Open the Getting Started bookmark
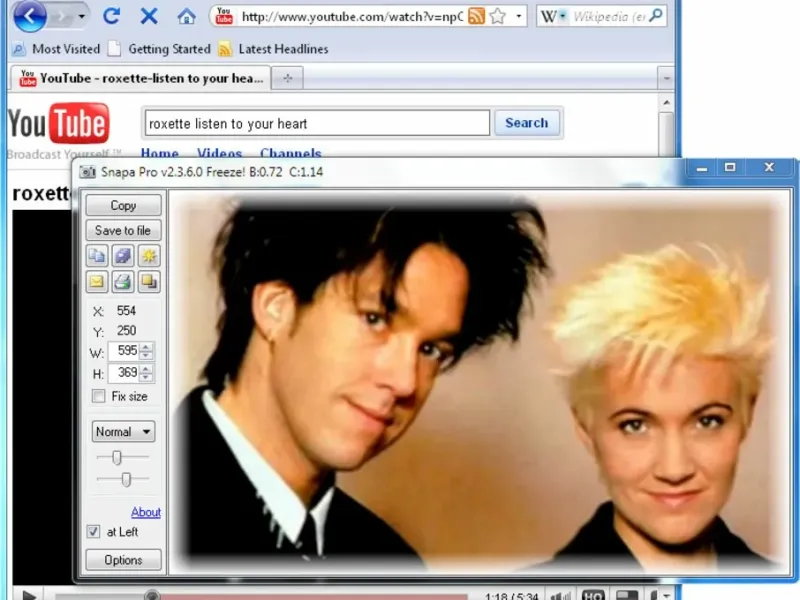Screen dimensions: 800x600 tap(160, 49)
